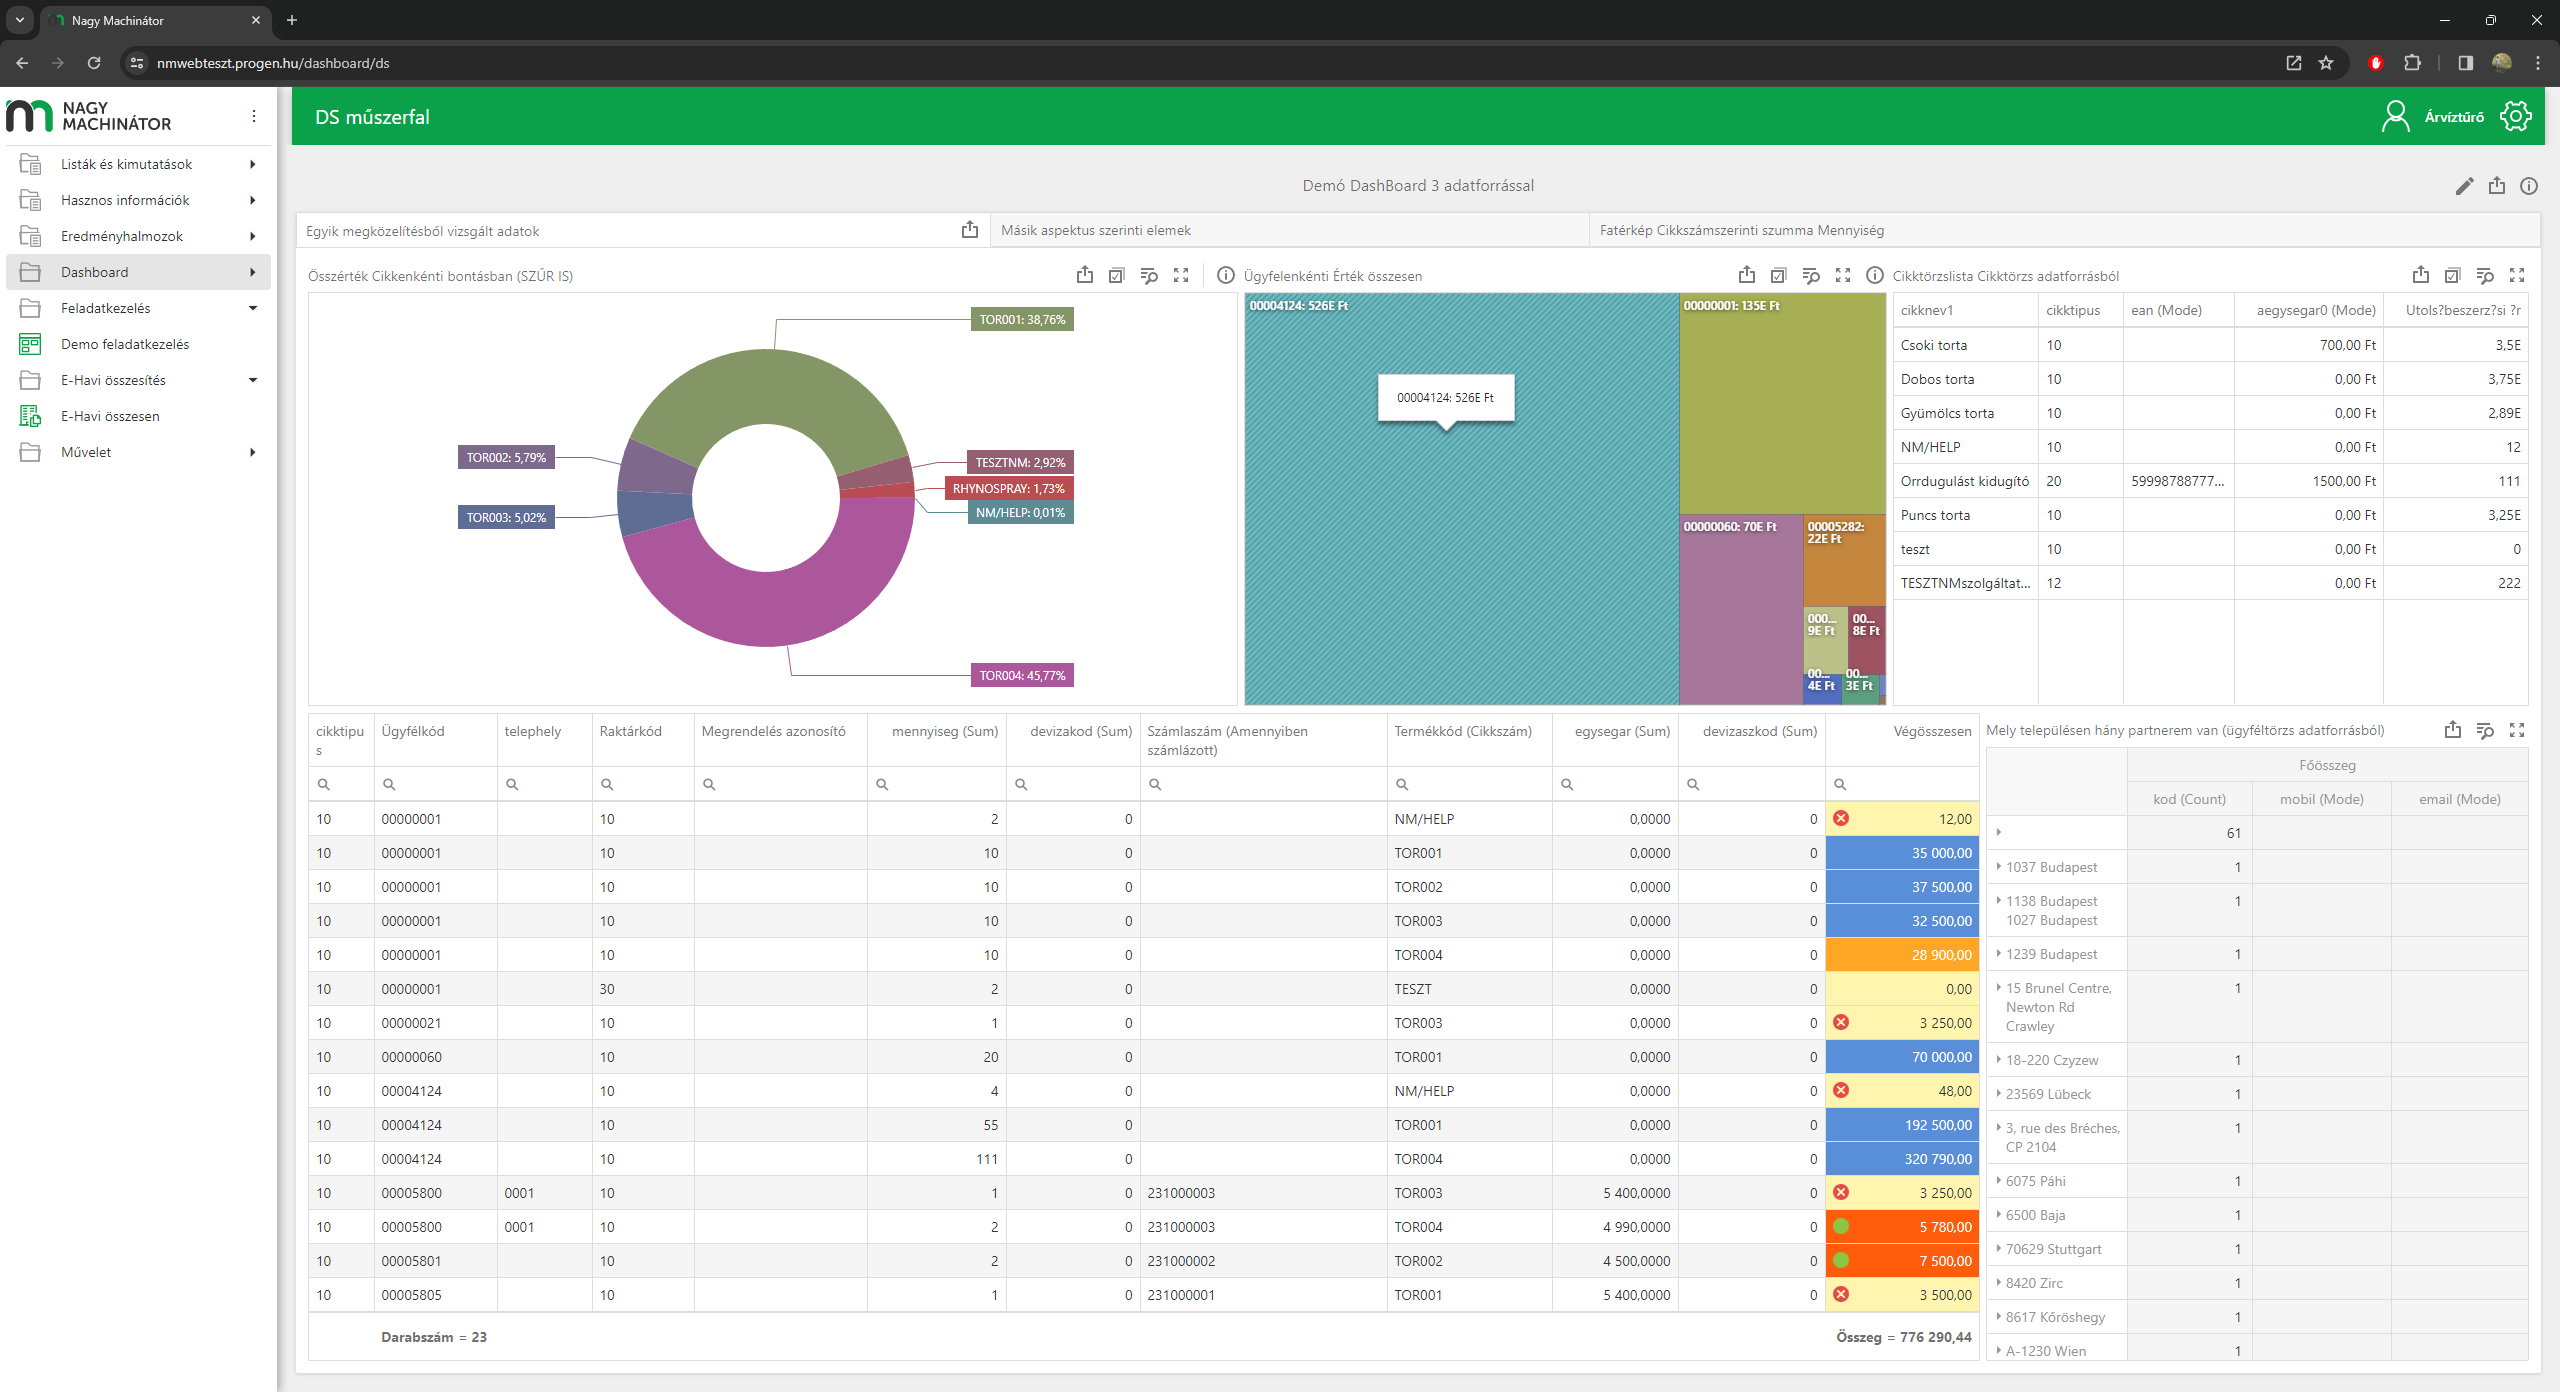The height and width of the screenshot is (1392, 2560).
Task: Export the donut chart via its export icon
Action: [x=1084, y=275]
